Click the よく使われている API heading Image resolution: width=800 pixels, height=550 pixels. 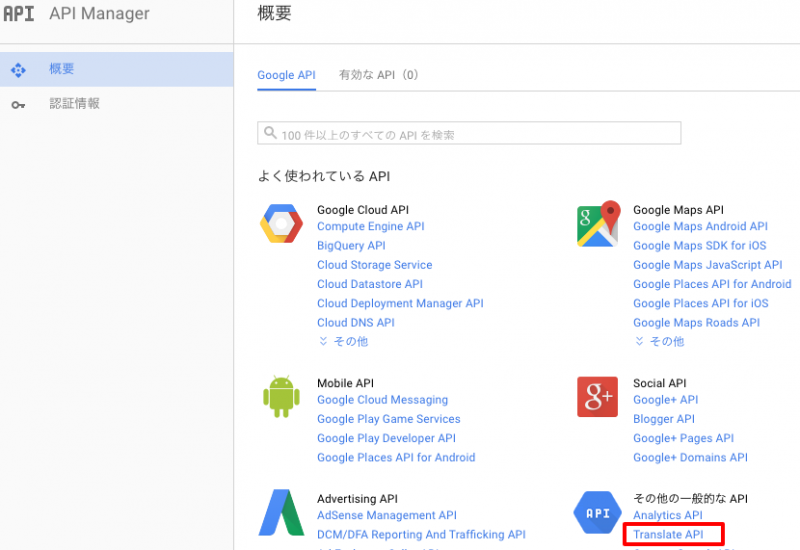pos(324,177)
